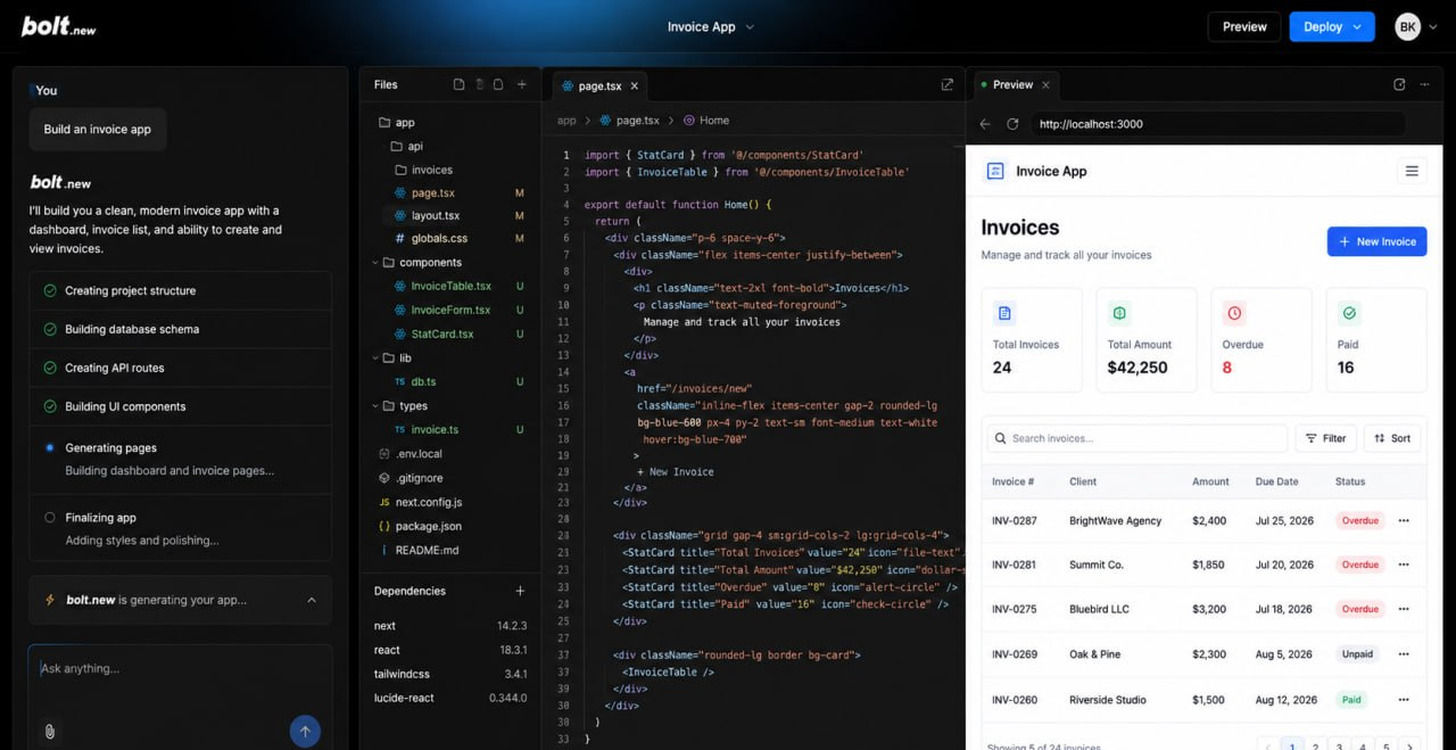
Task: Go to page 2 of invoices
Action: [1316, 746]
